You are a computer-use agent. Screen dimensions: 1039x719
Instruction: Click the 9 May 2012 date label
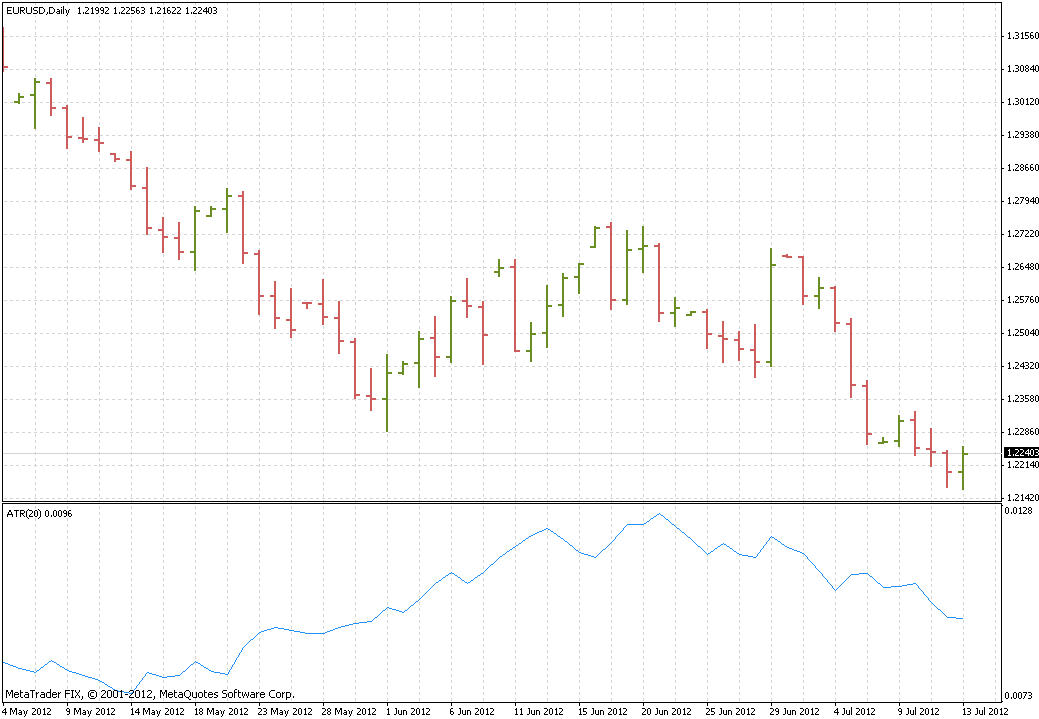pos(91,712)
